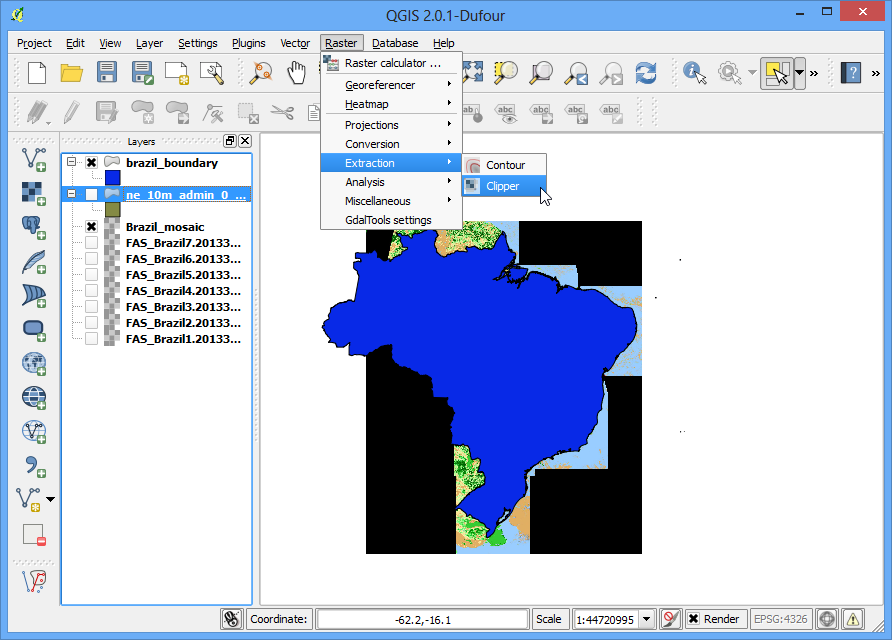Click the Cut Features scissors icon

(x=282, y=112)
